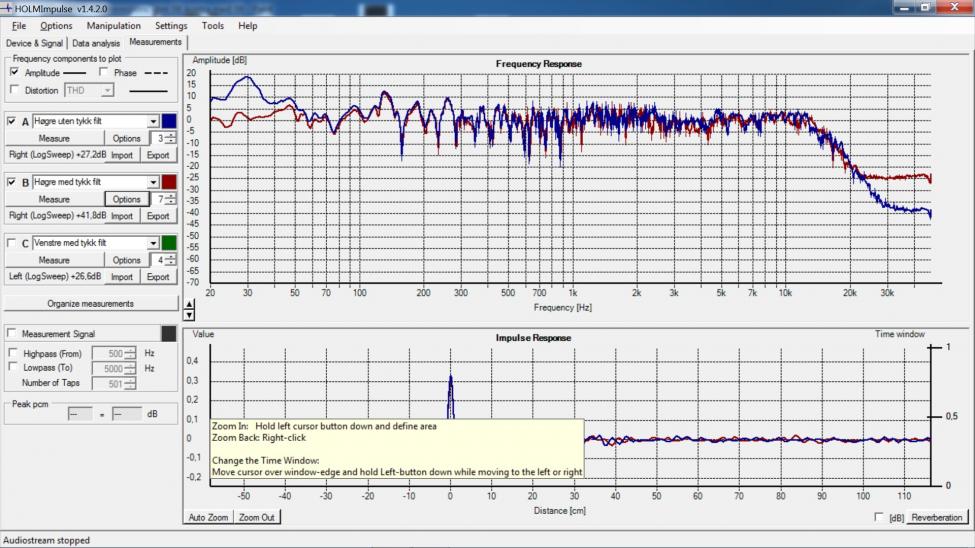Switch to the Data analysis tab
Viewport: 975px width, 548px height.
pyautogui.click(x=96, y=43)
